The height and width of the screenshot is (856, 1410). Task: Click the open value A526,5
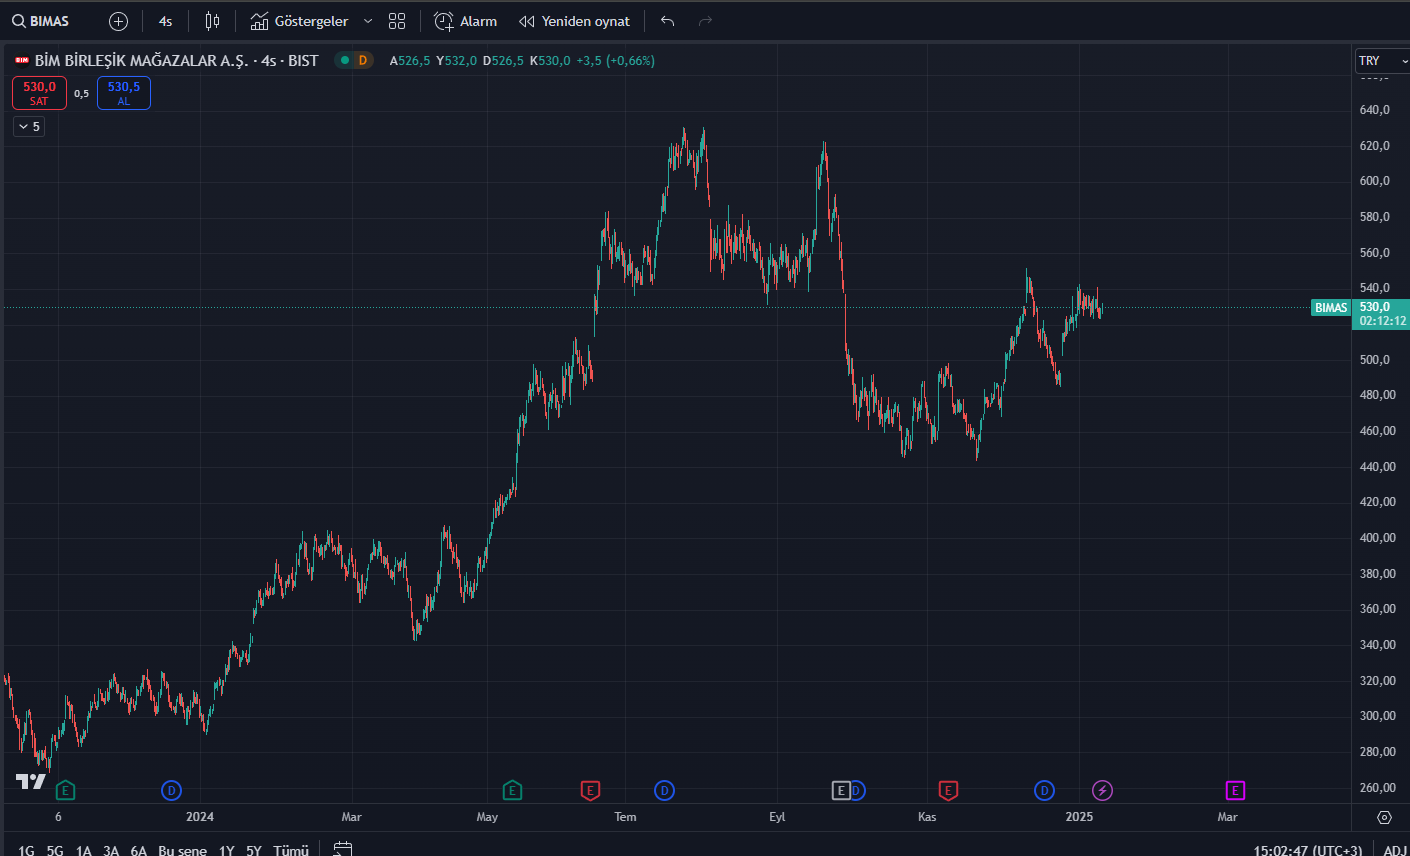pos(410,61)
